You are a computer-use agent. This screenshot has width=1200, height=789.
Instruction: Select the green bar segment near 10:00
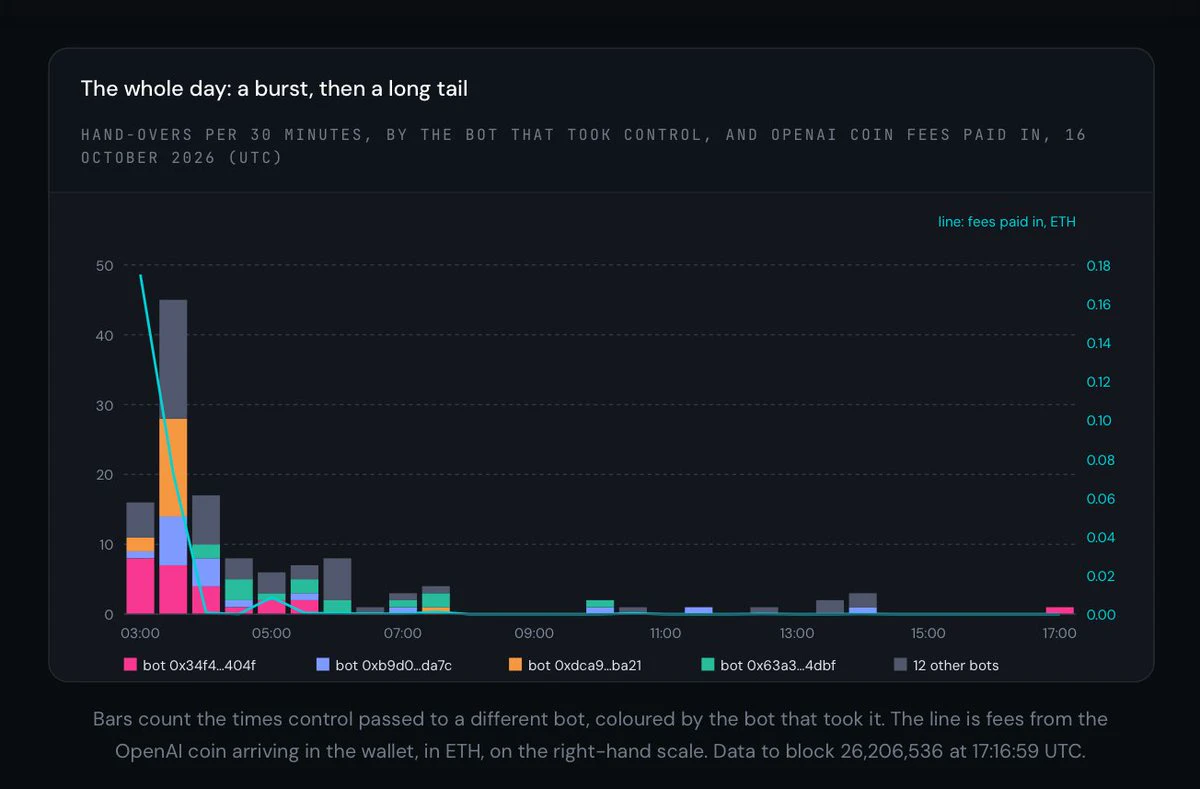pyautogui.click(x=600, y=604)
